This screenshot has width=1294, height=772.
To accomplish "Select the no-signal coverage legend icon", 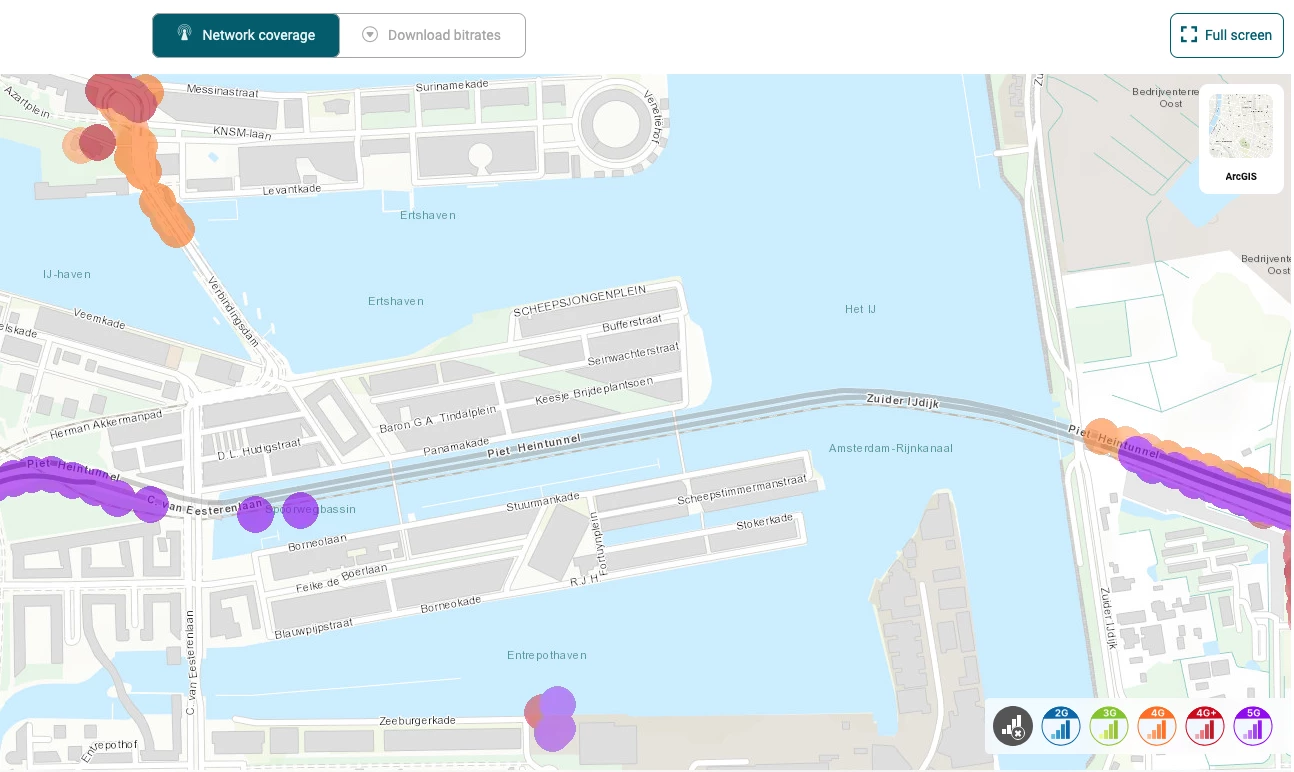I will 1013,726.
